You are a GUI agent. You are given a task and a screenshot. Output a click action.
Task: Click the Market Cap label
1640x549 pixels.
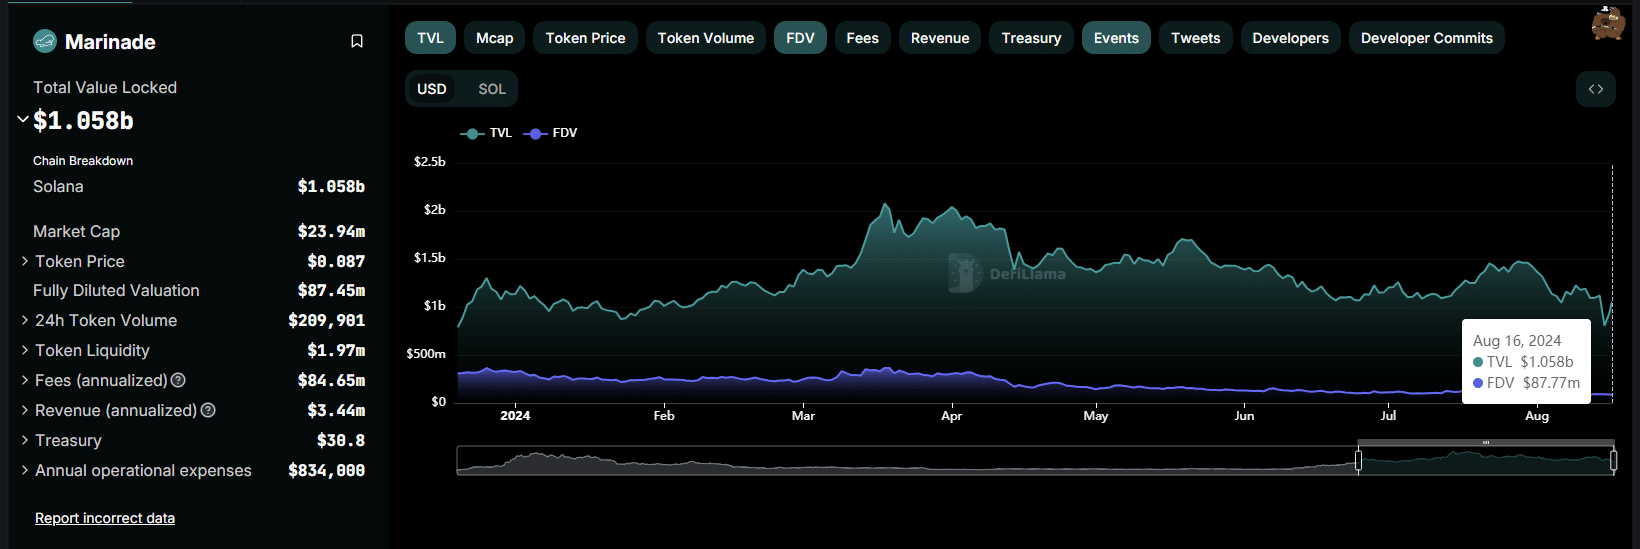76,231
